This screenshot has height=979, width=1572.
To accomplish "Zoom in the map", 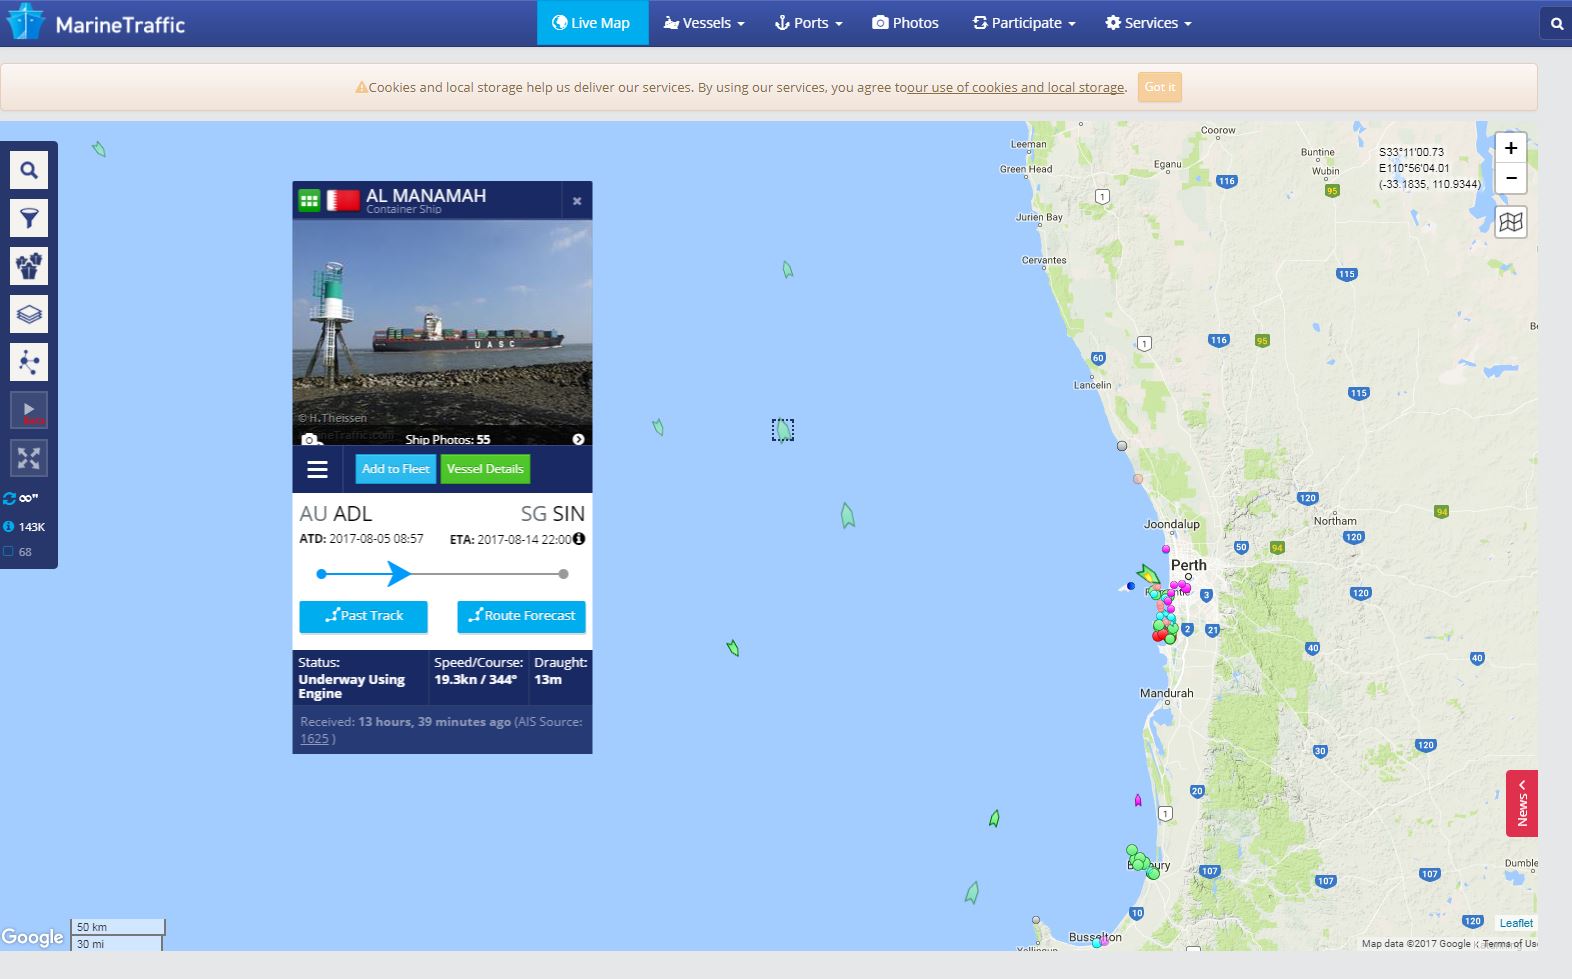I will 1511,148.
